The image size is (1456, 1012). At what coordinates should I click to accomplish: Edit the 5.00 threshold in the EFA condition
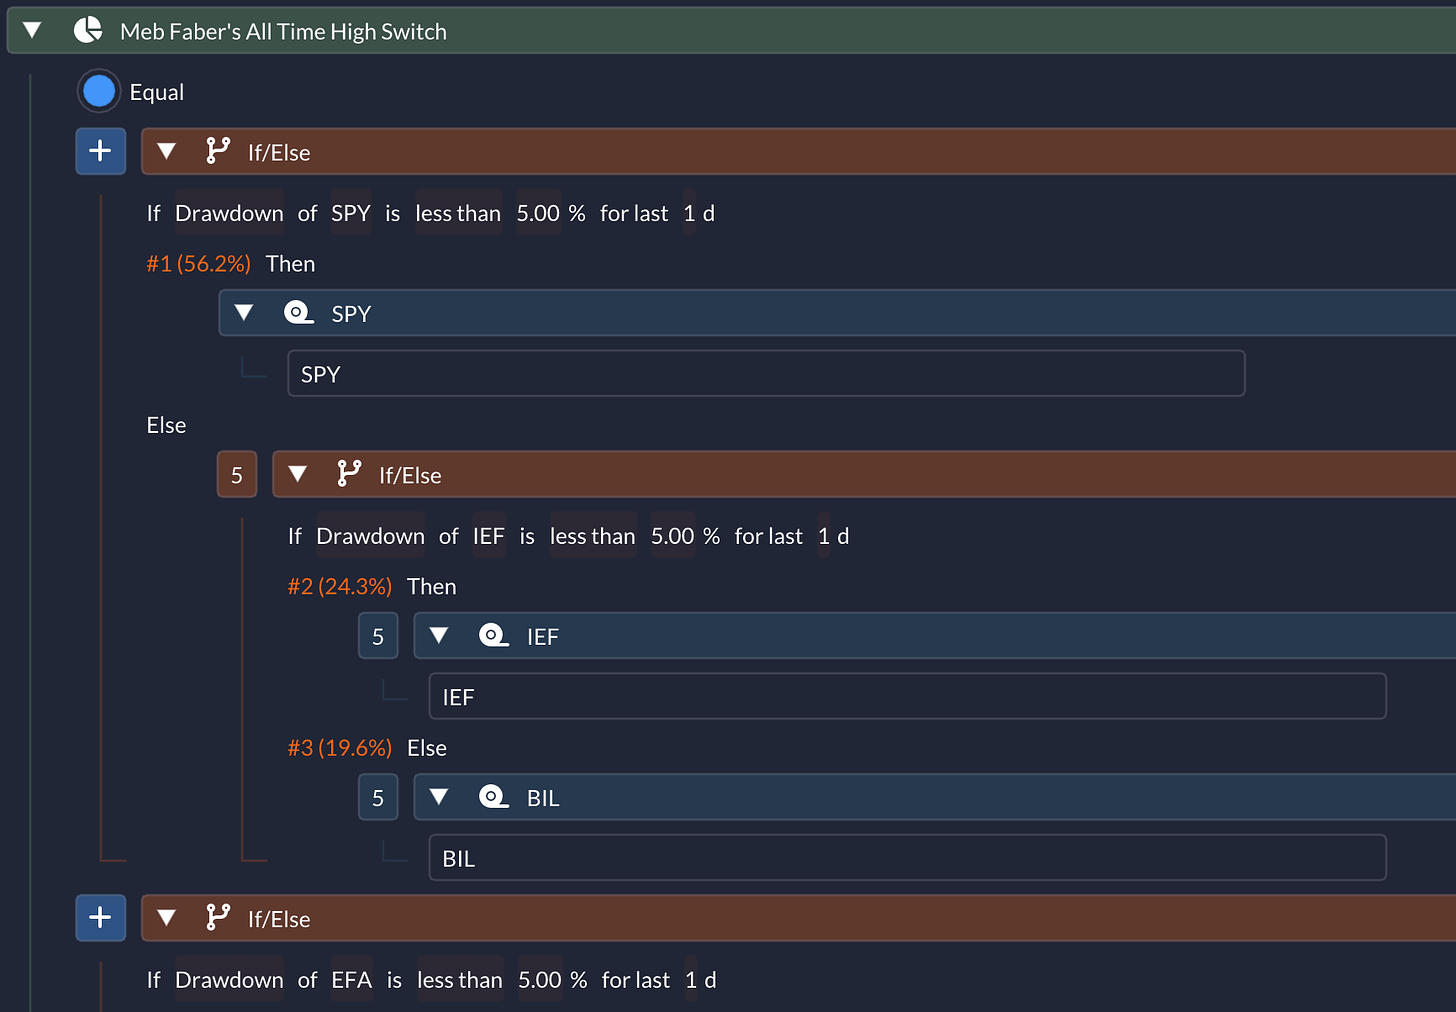[540, 980]
